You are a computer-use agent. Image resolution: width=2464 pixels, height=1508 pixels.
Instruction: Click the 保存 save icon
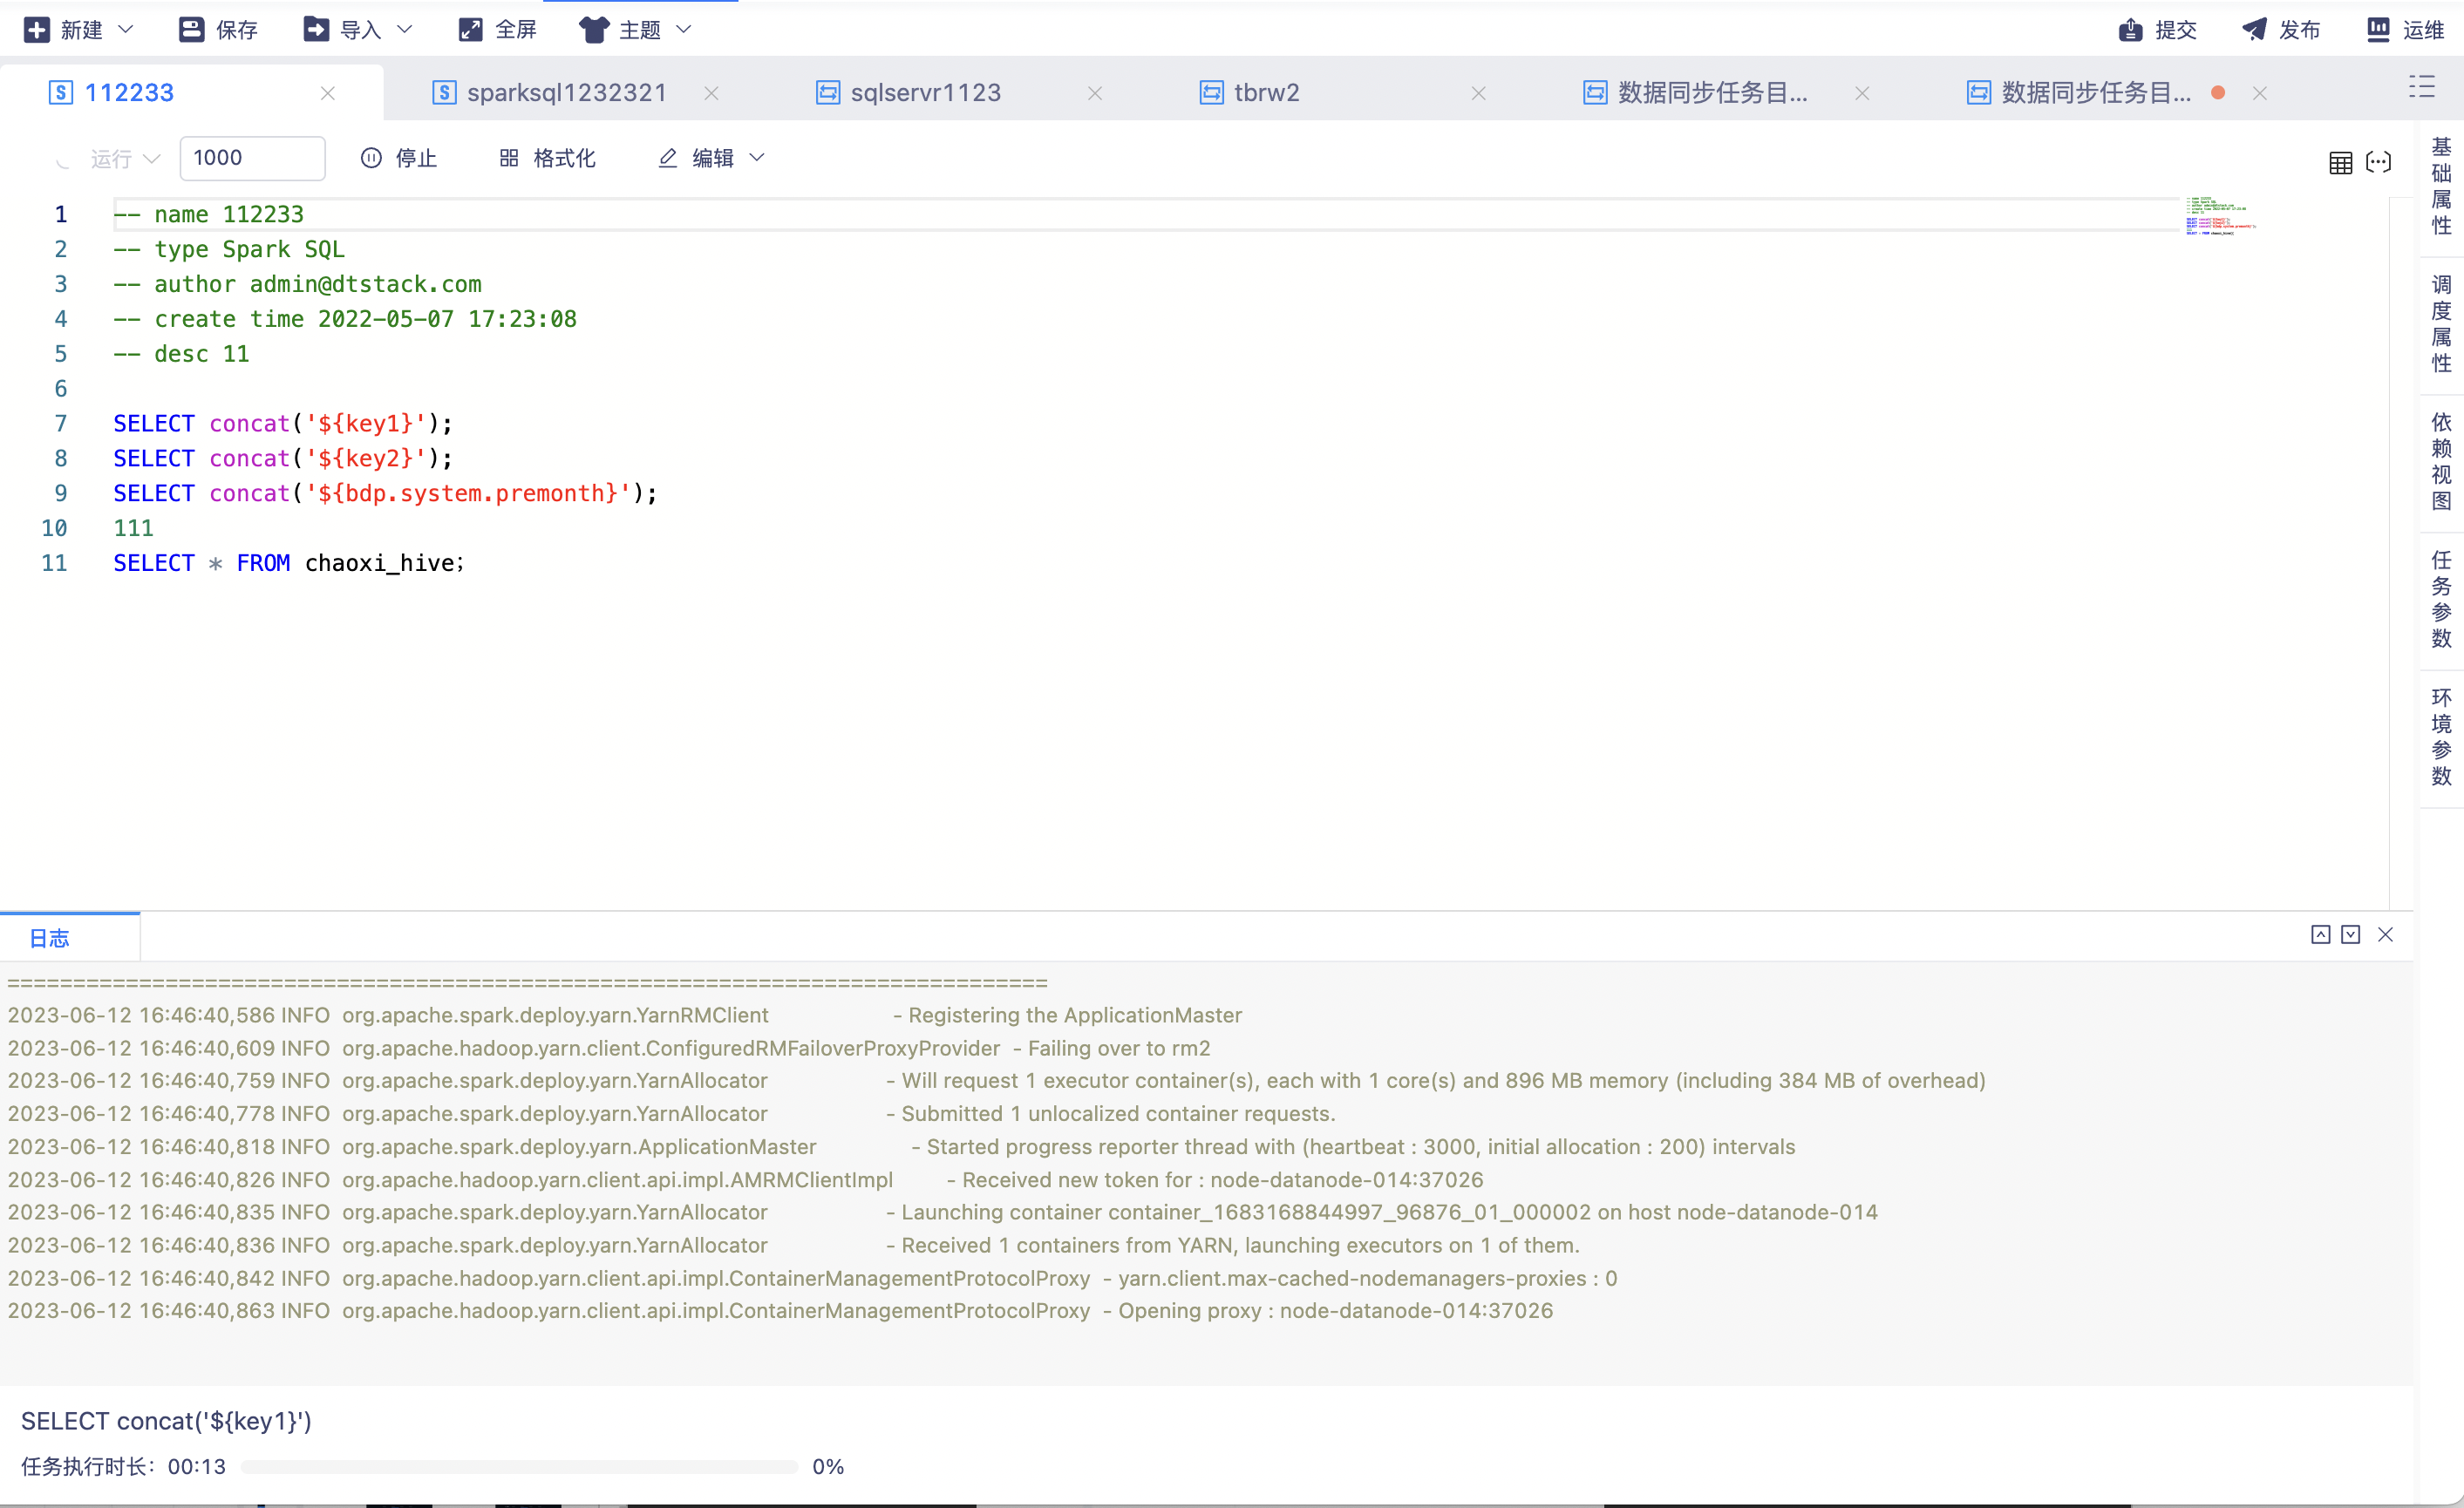191,30
